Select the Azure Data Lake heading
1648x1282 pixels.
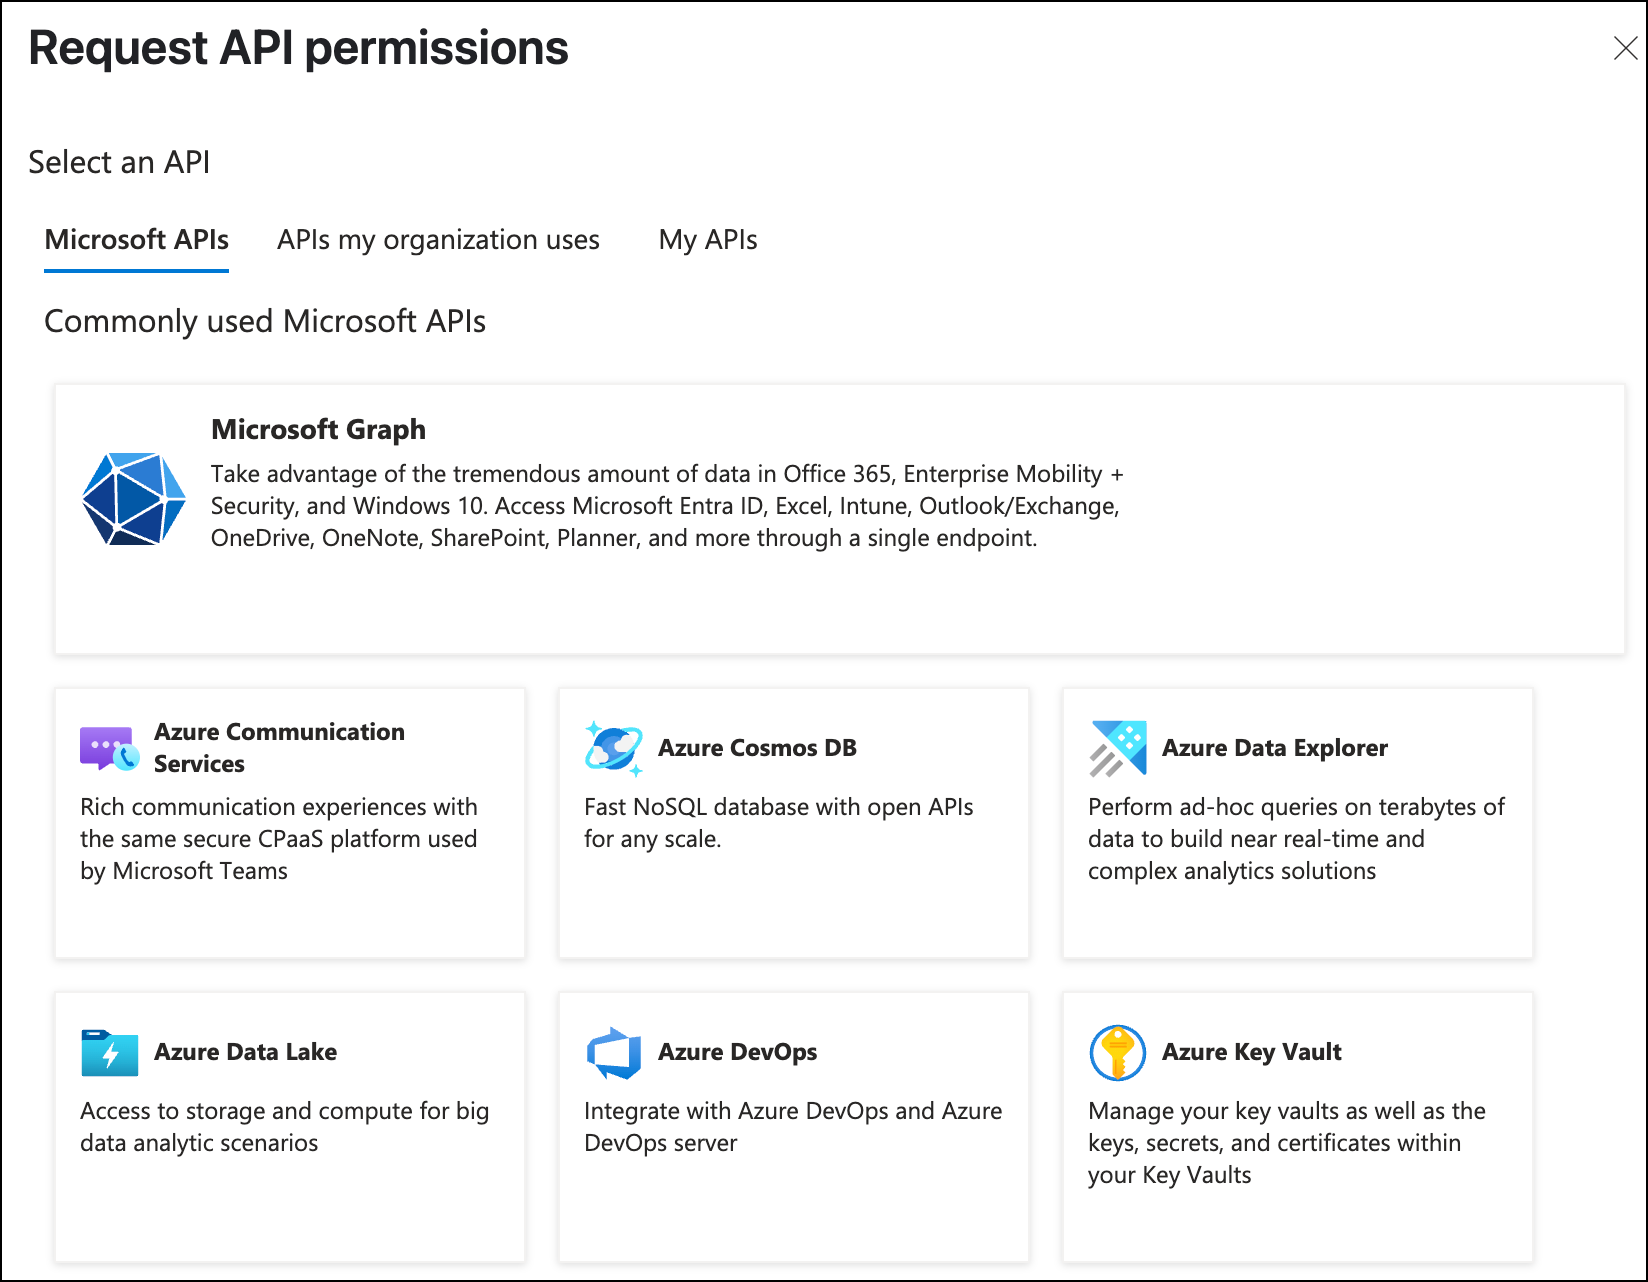pos(245,1052)
